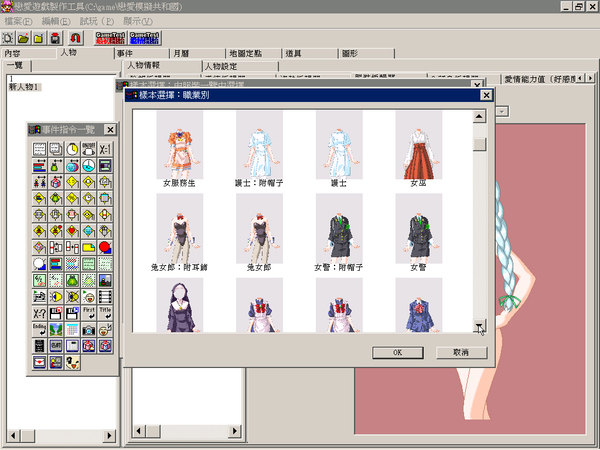600x450 pixels.
Task: Select the Title return command icon
Action: 105,313
